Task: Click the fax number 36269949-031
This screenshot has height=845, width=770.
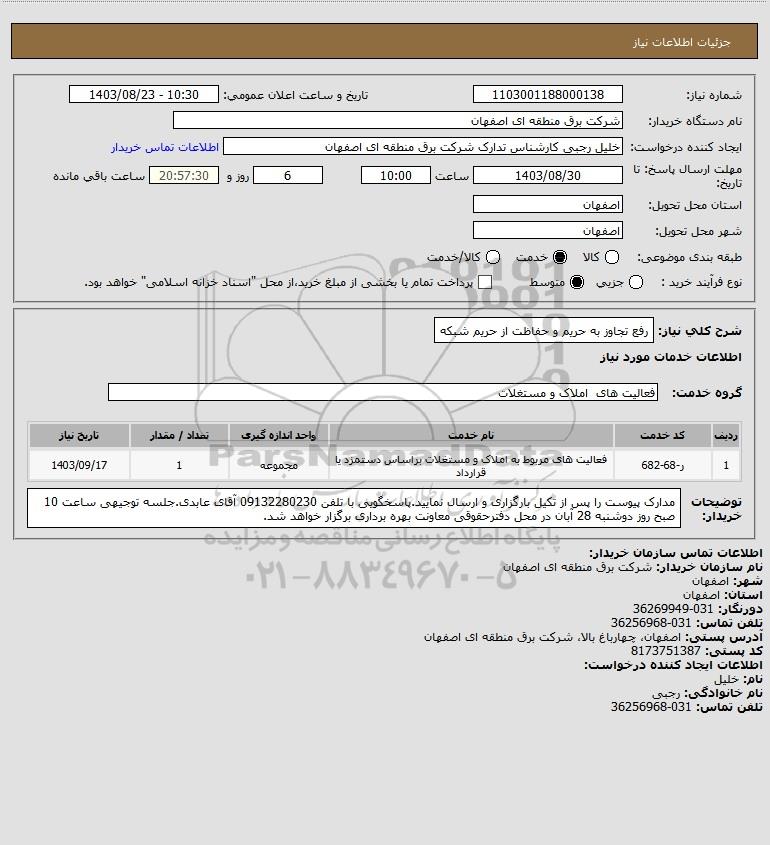Action: pyautogui.click(x=672, y=609)
